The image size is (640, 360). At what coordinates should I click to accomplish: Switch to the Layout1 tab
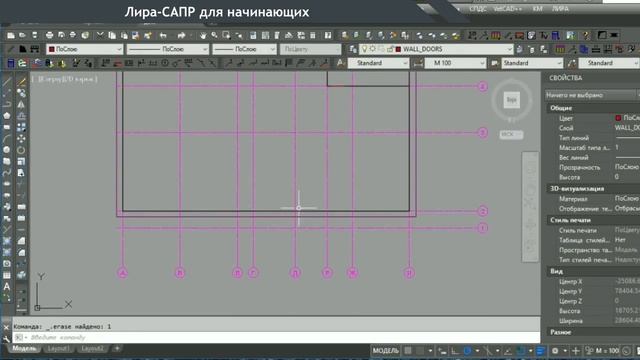pyautogui.click(x=58, y=349)
